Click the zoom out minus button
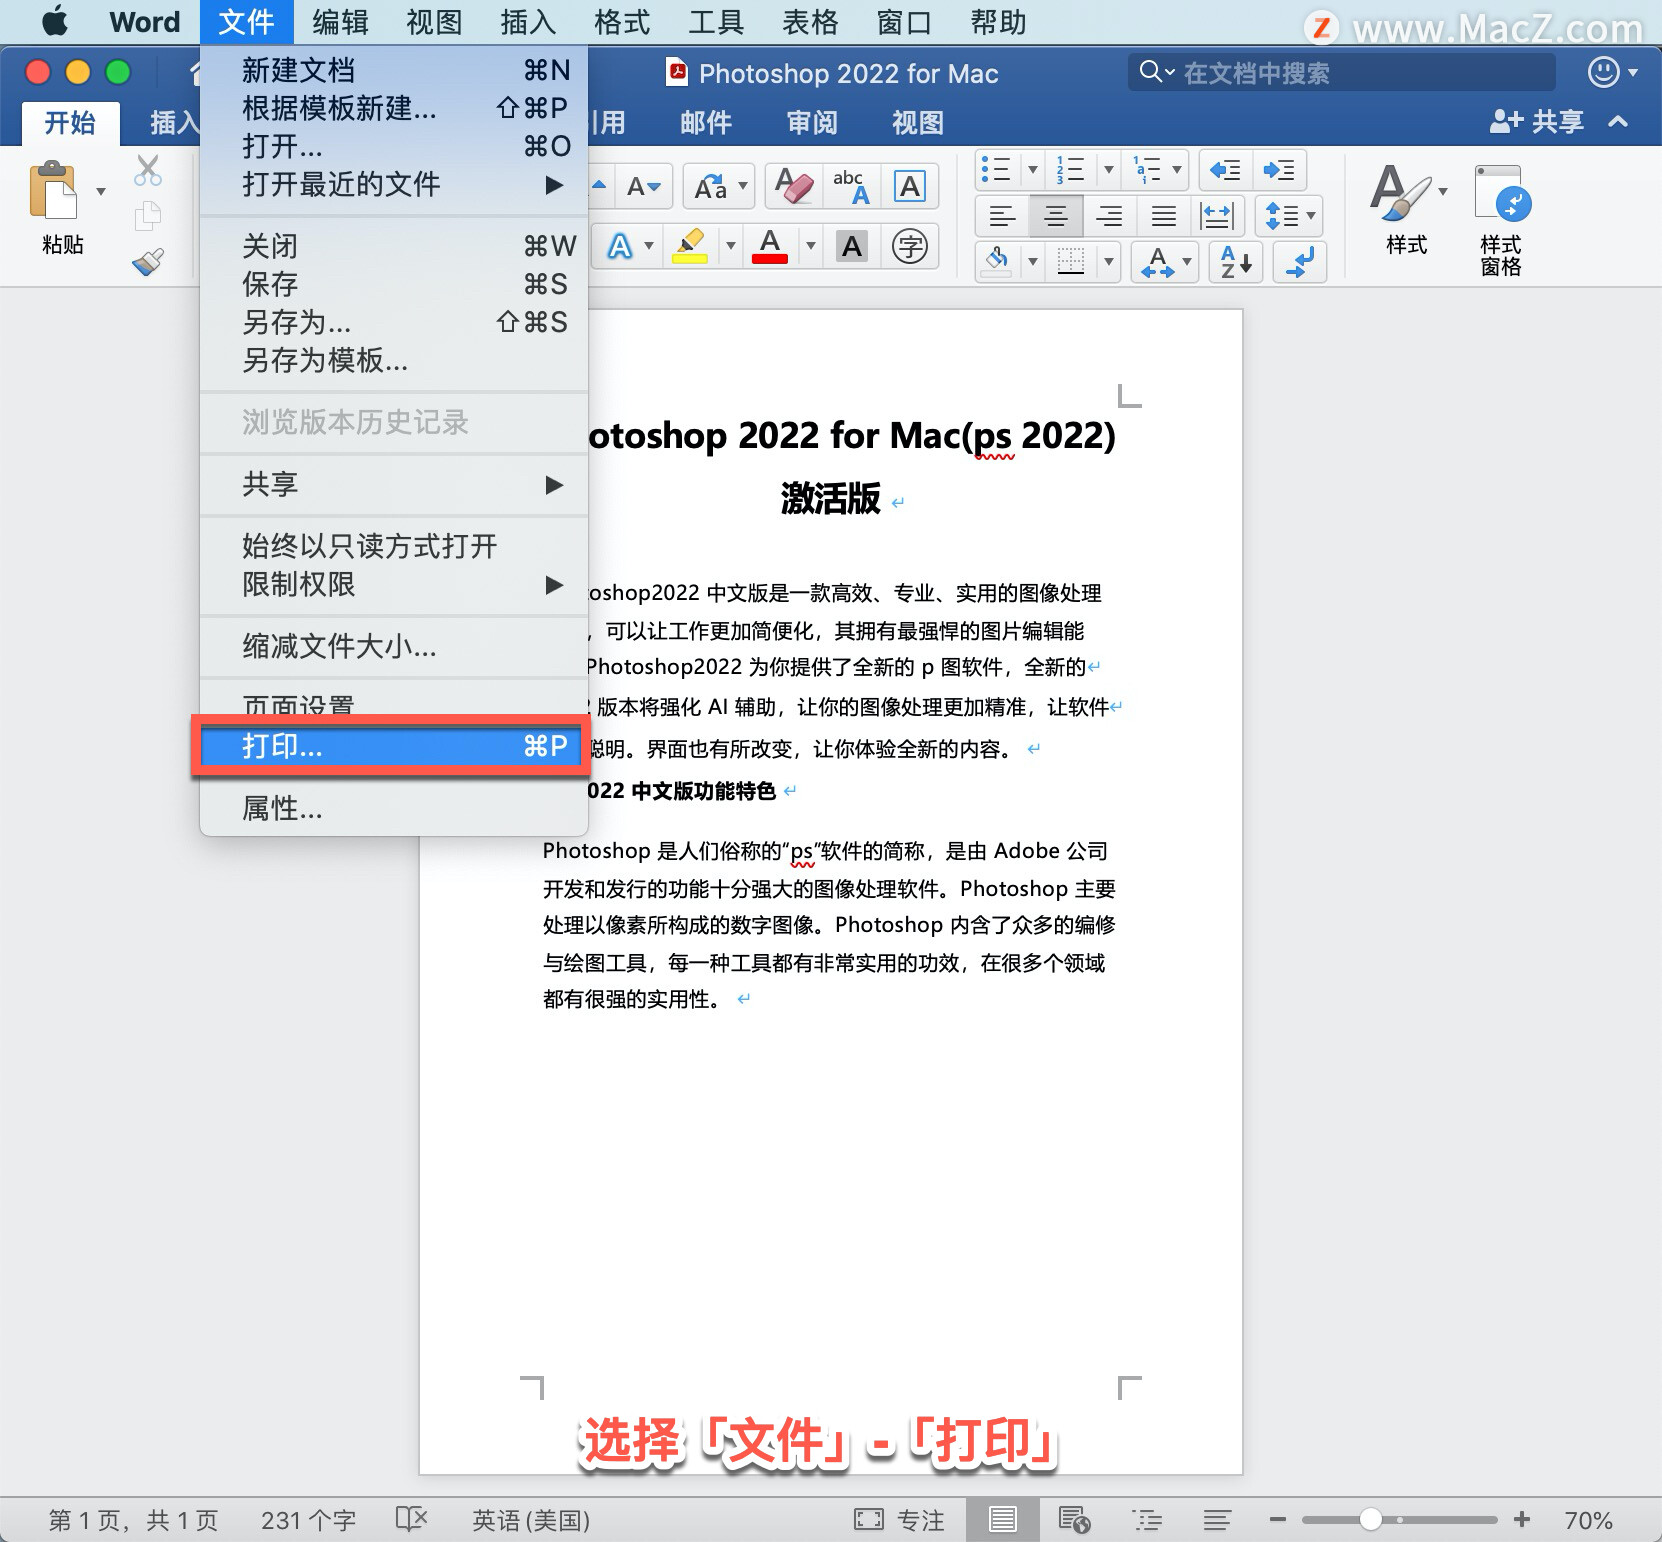This screenshot has width=1662, height=1542. (1277, 1520)
